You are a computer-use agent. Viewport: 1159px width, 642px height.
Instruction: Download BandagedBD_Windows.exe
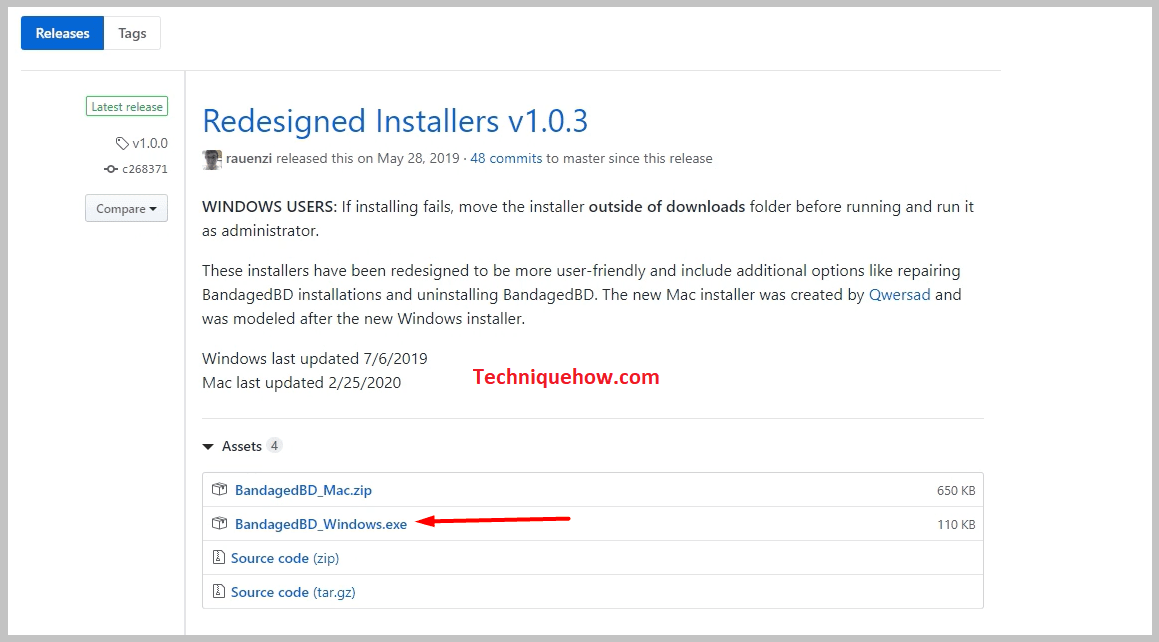tap(321, 524)
